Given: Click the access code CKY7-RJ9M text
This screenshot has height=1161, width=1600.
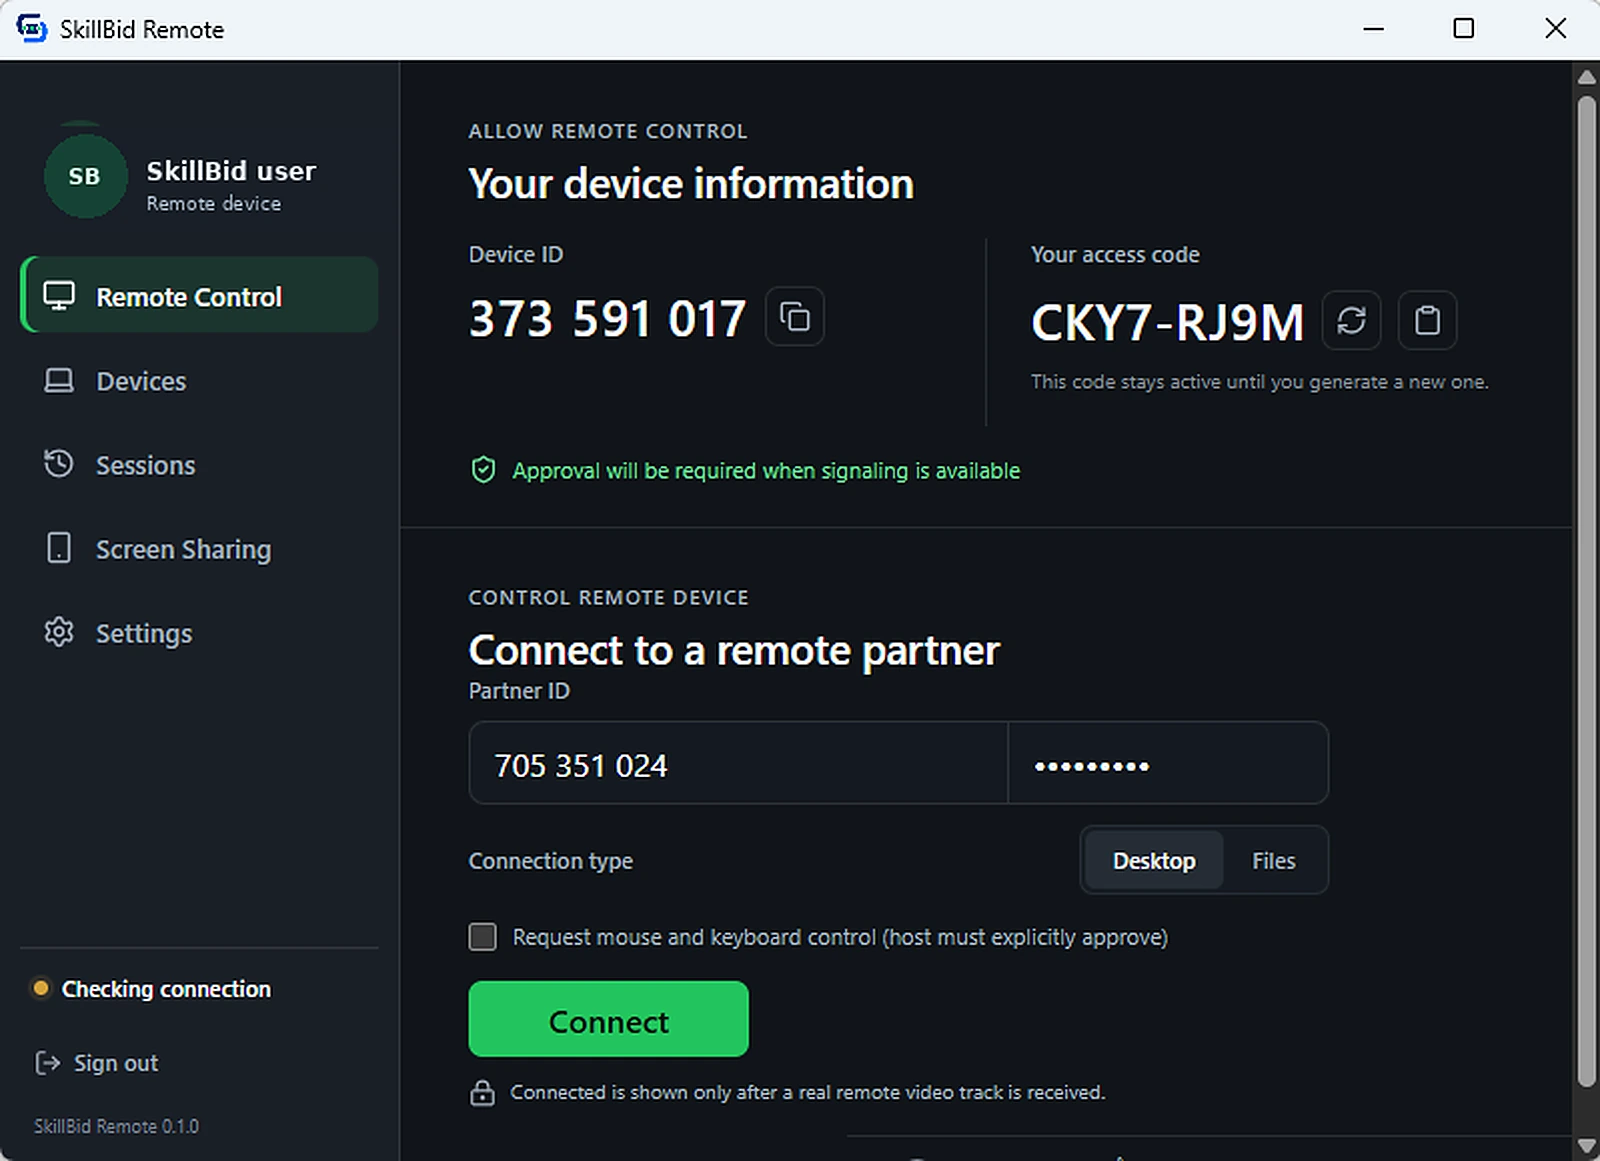Looking at the screenshot, I should coord(1167,322).
